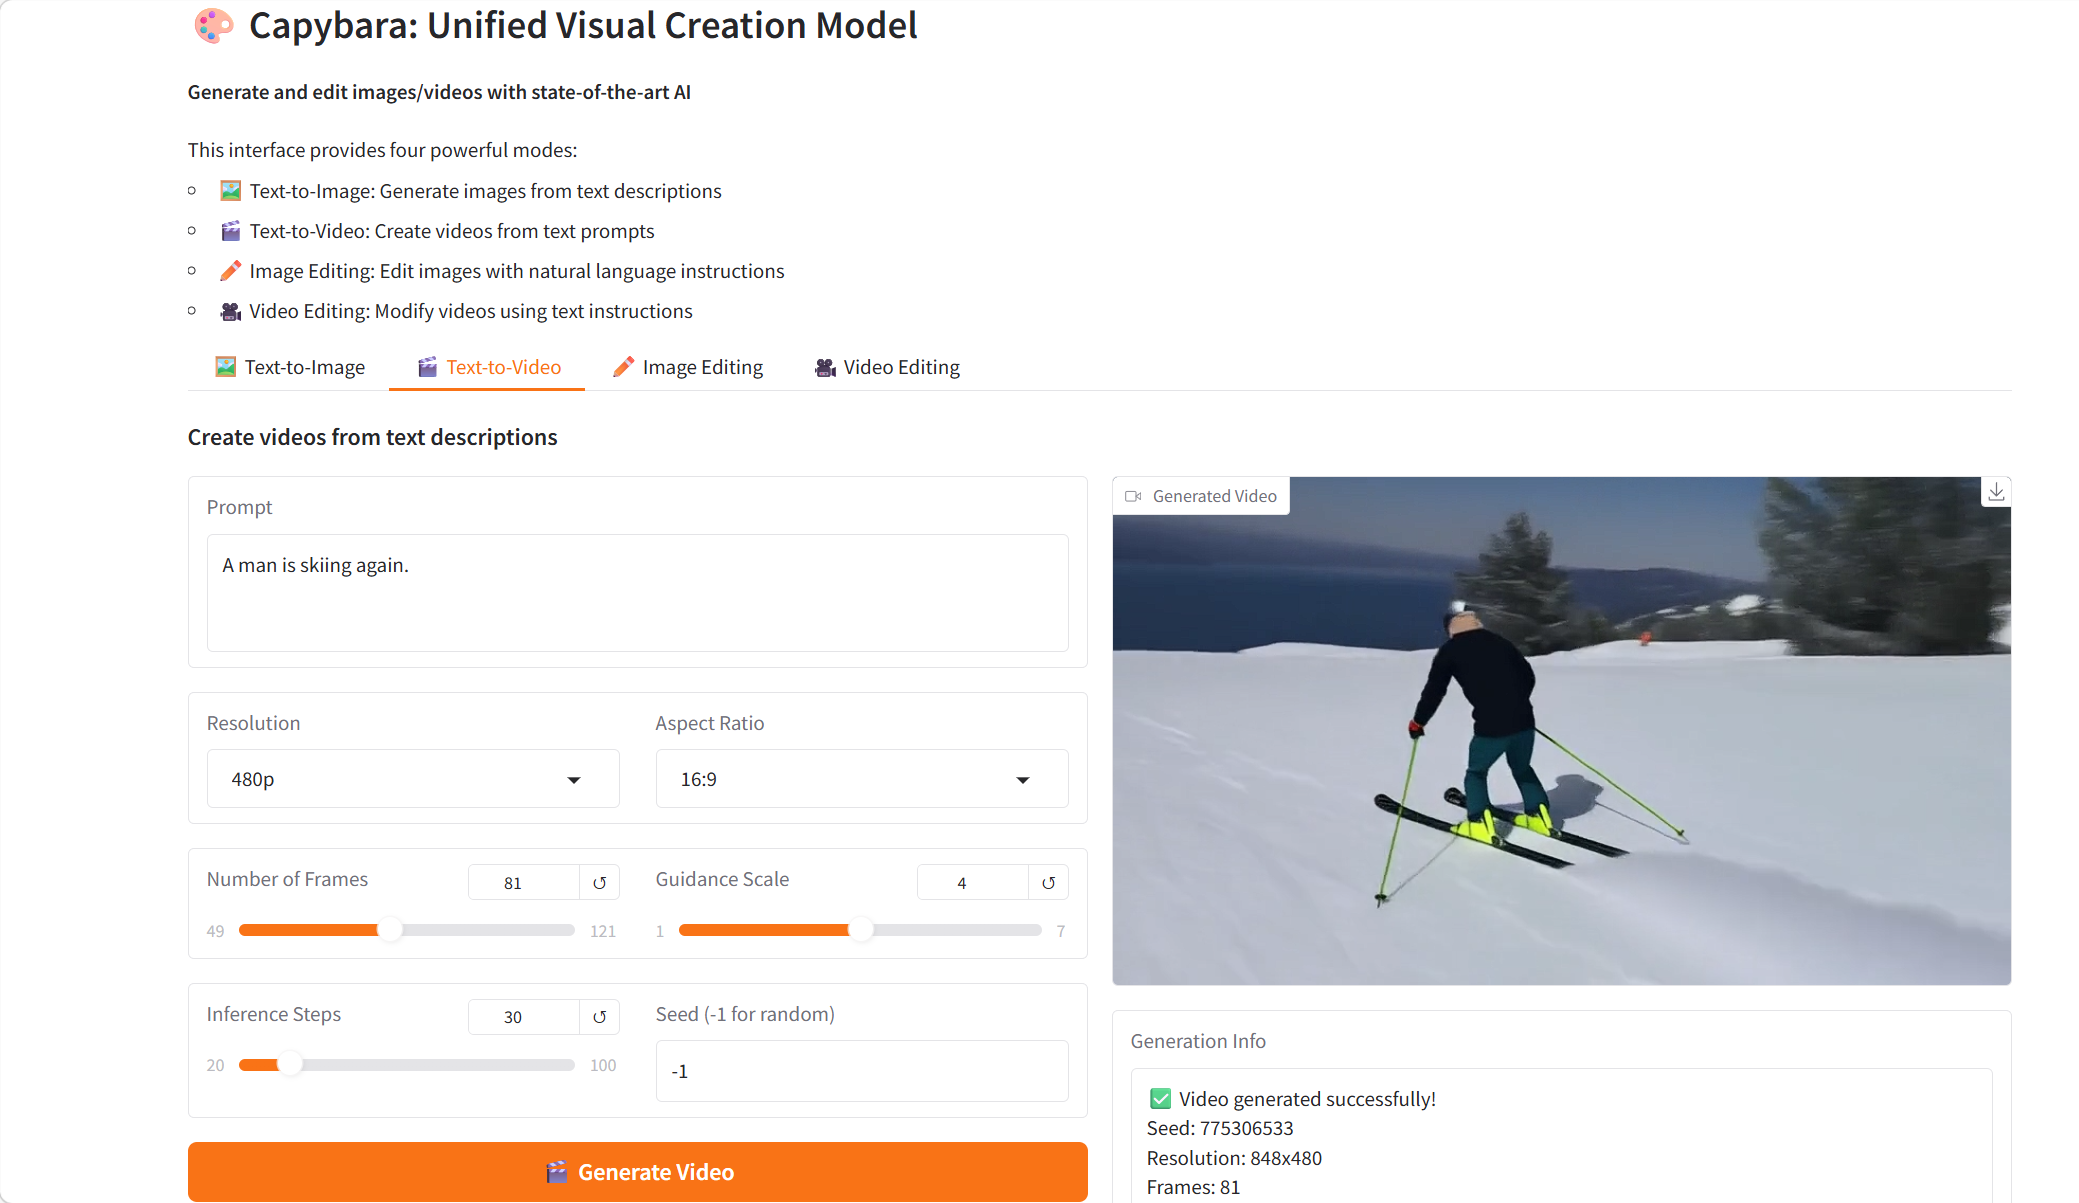Click the clapperboard icon on Text-to-Video tab
2079x1203 pixels.
(427, 367)
